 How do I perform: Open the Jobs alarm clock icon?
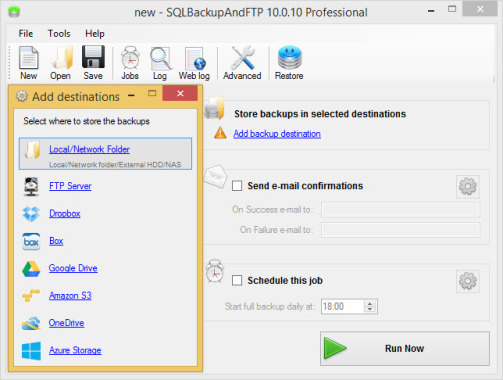pyautogui.click(x=130, y=58)
